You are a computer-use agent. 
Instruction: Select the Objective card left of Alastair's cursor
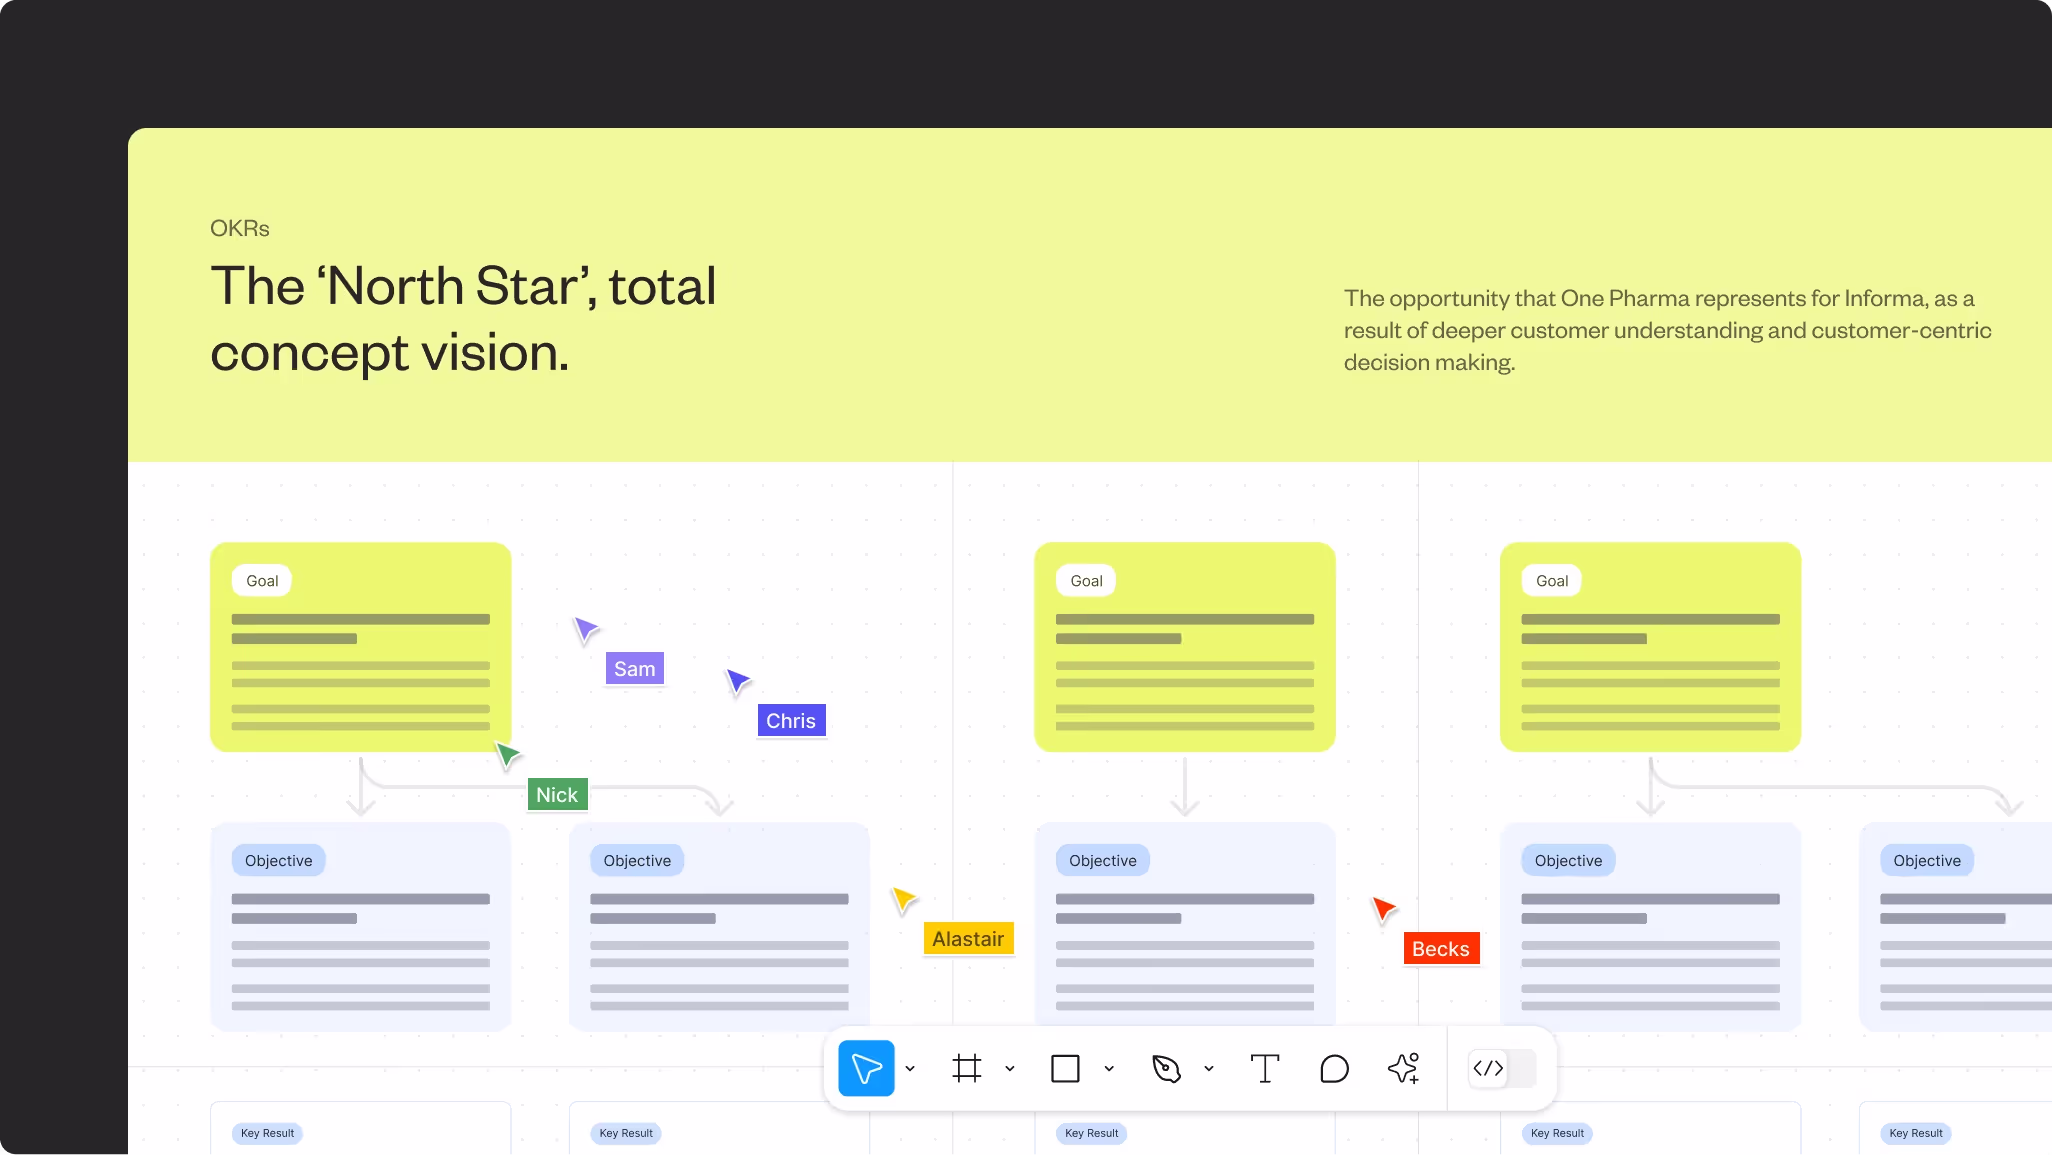[719, 927]
